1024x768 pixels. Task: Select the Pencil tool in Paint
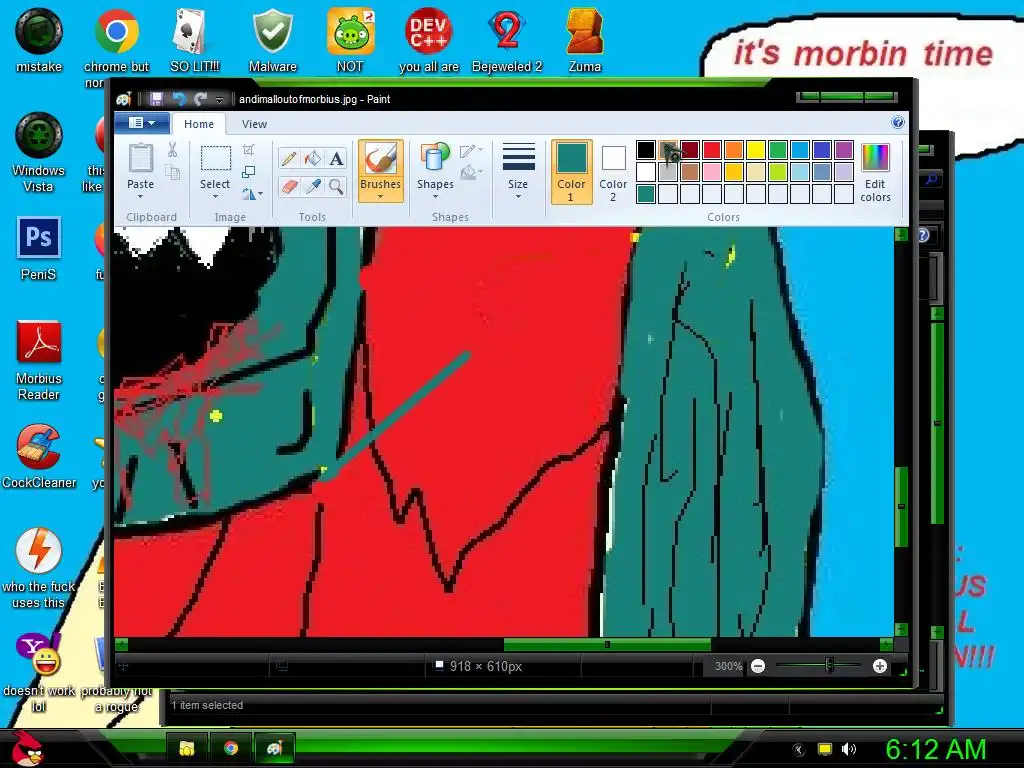(289, 159)
